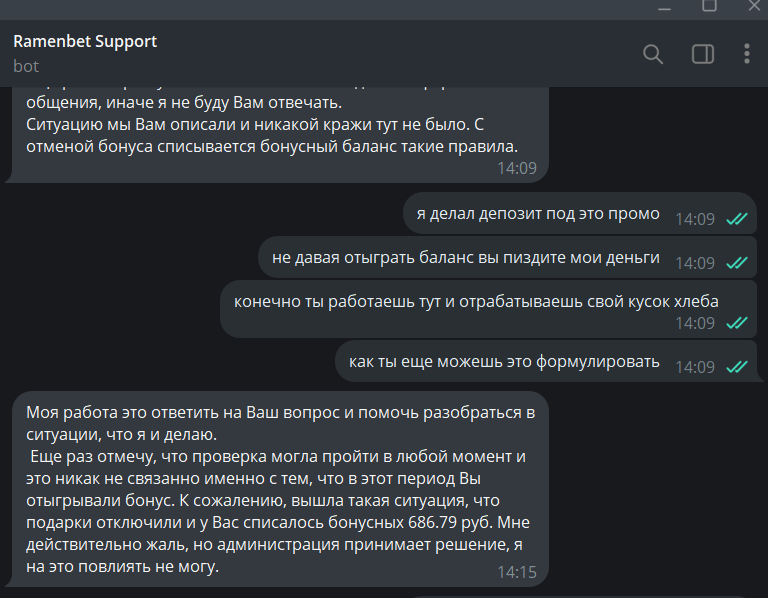Open the three-dot chat options menu
Image resolution: width=768 pixels, height=598 pixels.
[x=747, y=54]
